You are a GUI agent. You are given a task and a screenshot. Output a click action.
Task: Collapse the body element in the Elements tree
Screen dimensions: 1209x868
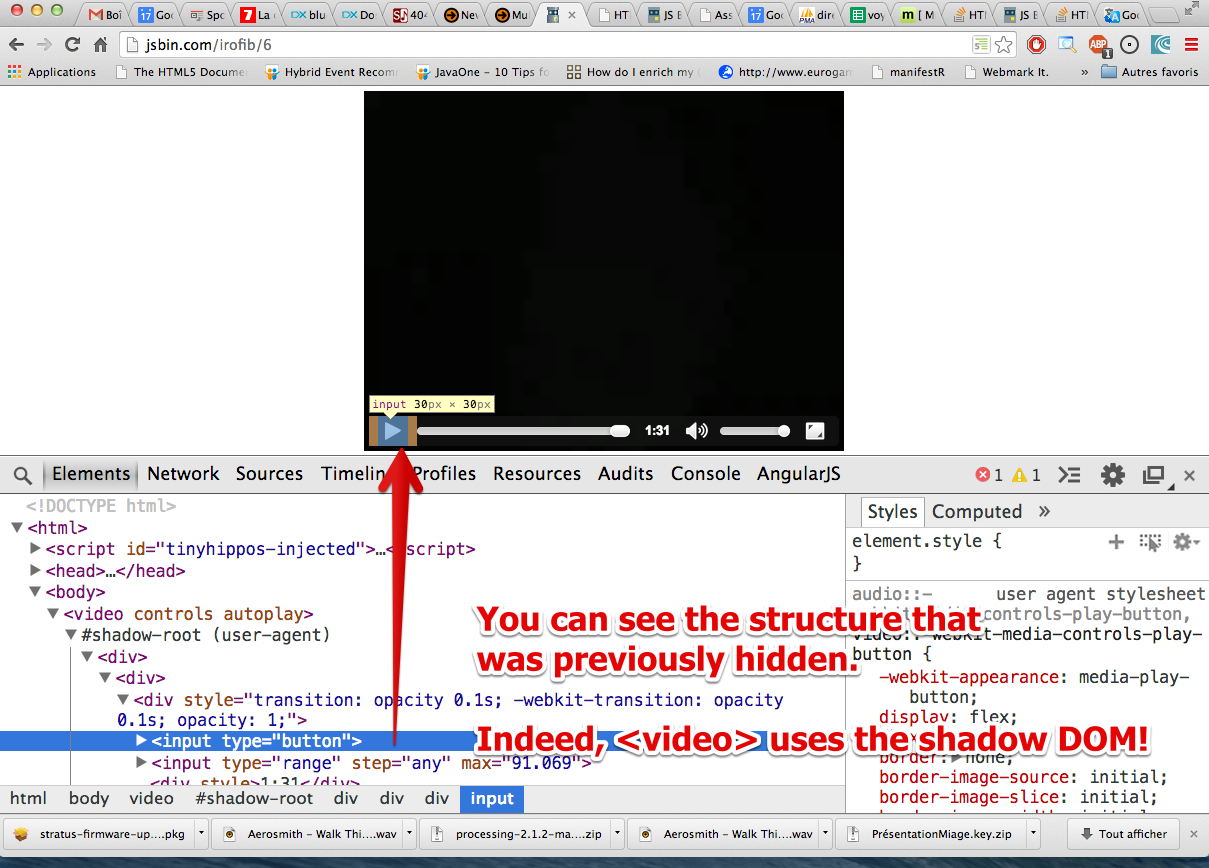coord(35,591)
